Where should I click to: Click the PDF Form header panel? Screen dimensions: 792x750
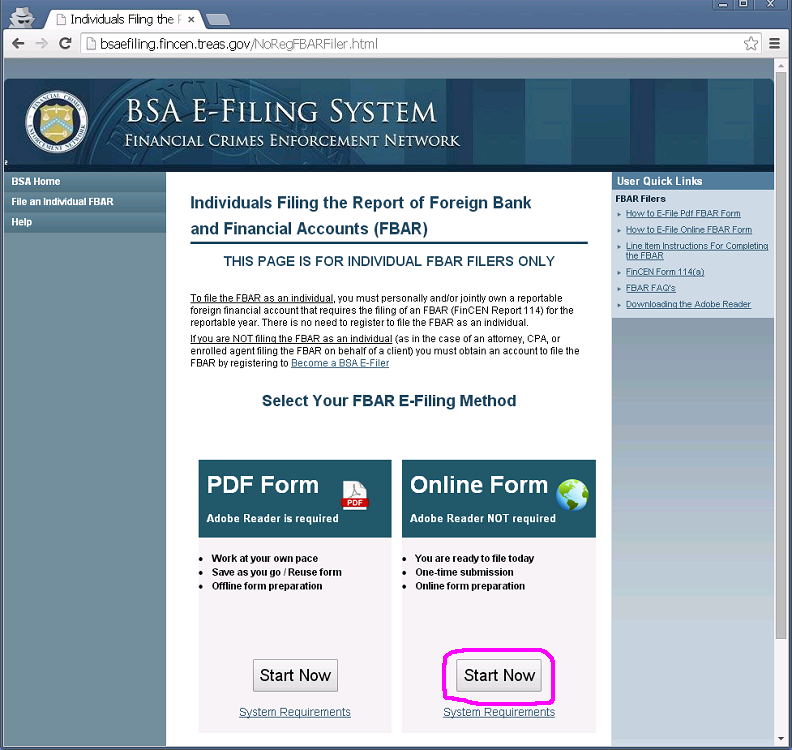click(295, 498)
